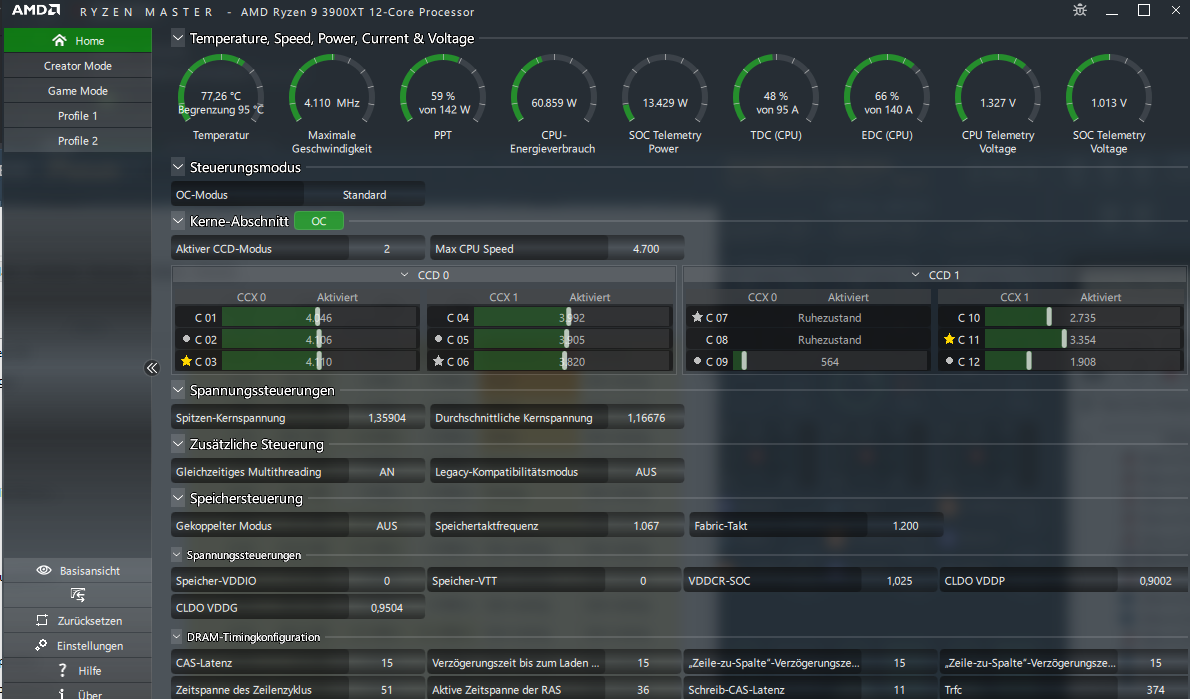Toggle Legacy-Kompatibilitätsmodus AUS value
Viewport: 1190px width, 699px height.
point(646,472)
